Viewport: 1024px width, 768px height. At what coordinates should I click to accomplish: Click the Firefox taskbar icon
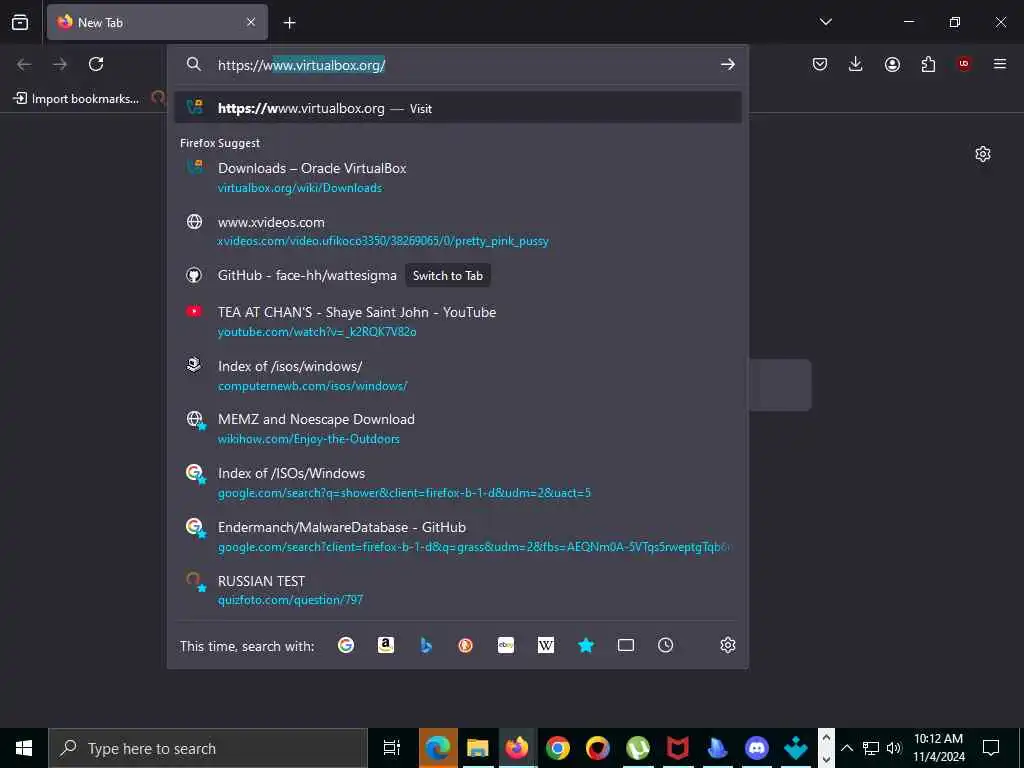(517, 748)
